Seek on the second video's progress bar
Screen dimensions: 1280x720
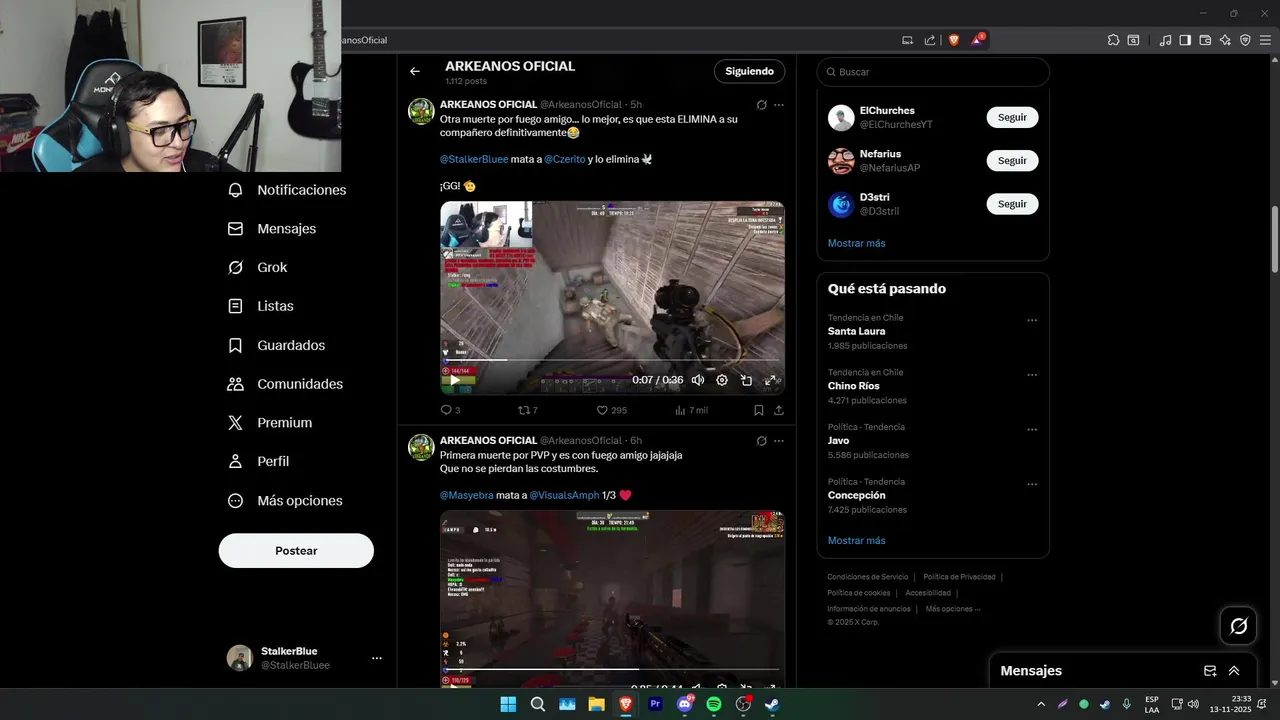click(x=612, y=669)
